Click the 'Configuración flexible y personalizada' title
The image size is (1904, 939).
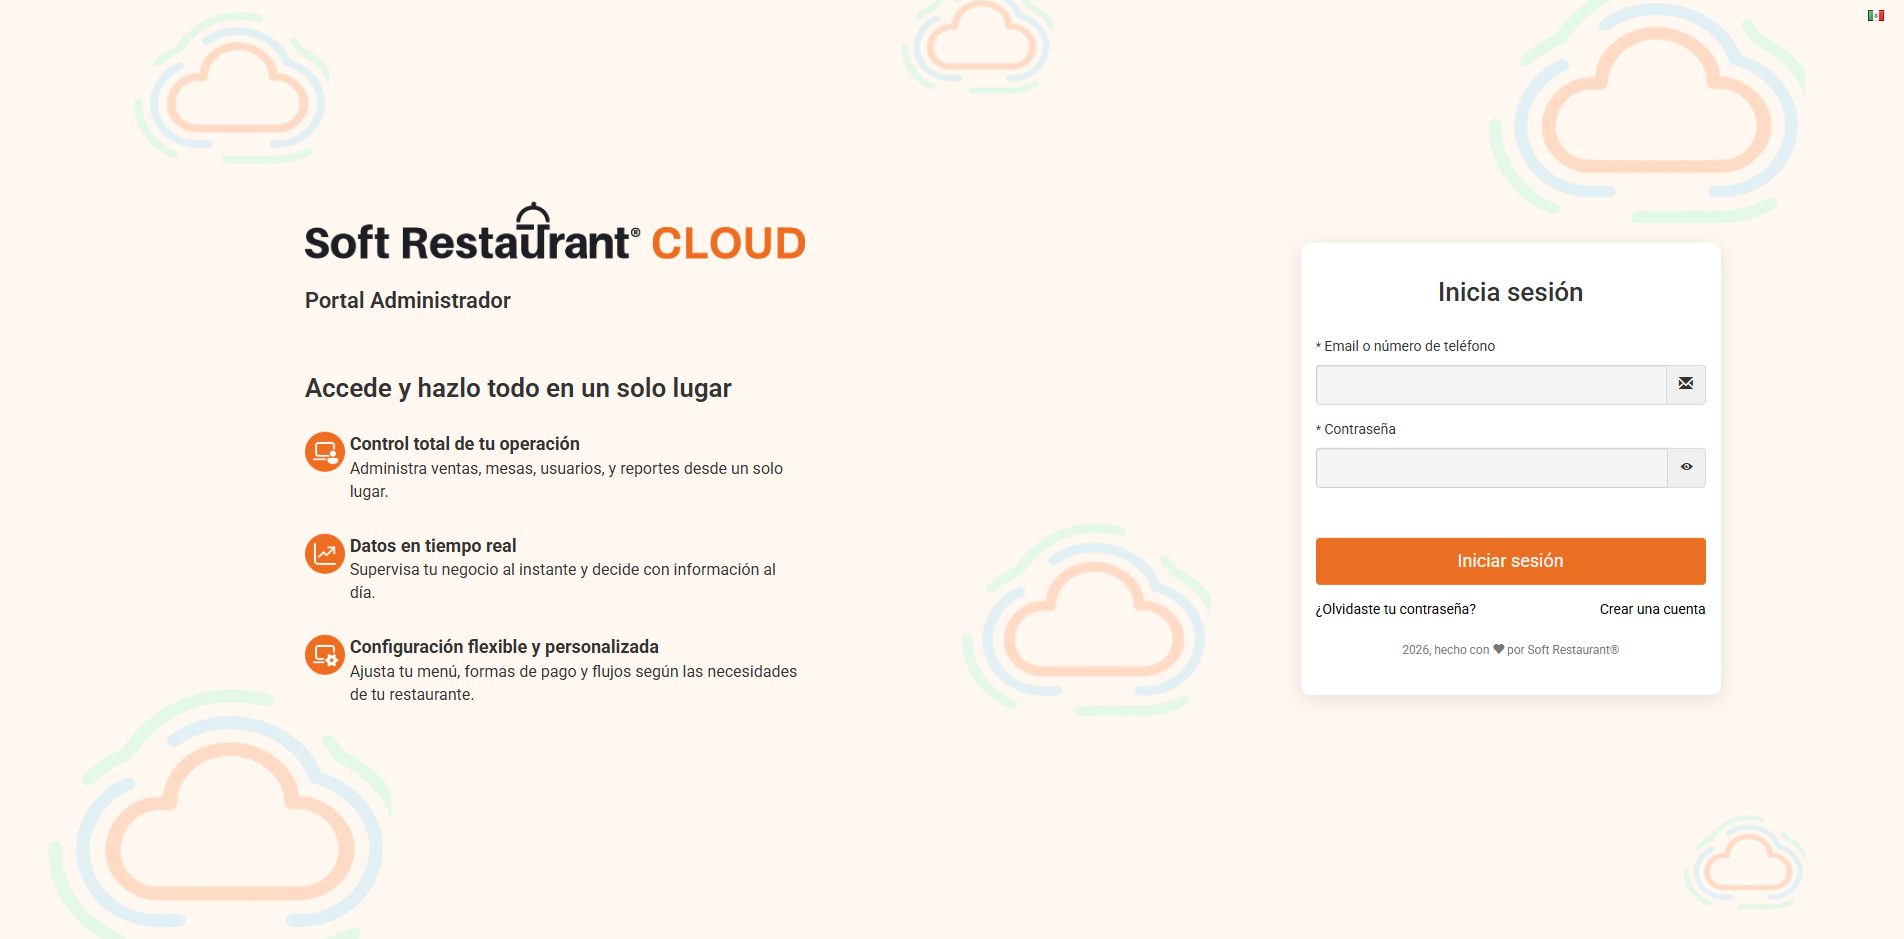click(504, 647)
